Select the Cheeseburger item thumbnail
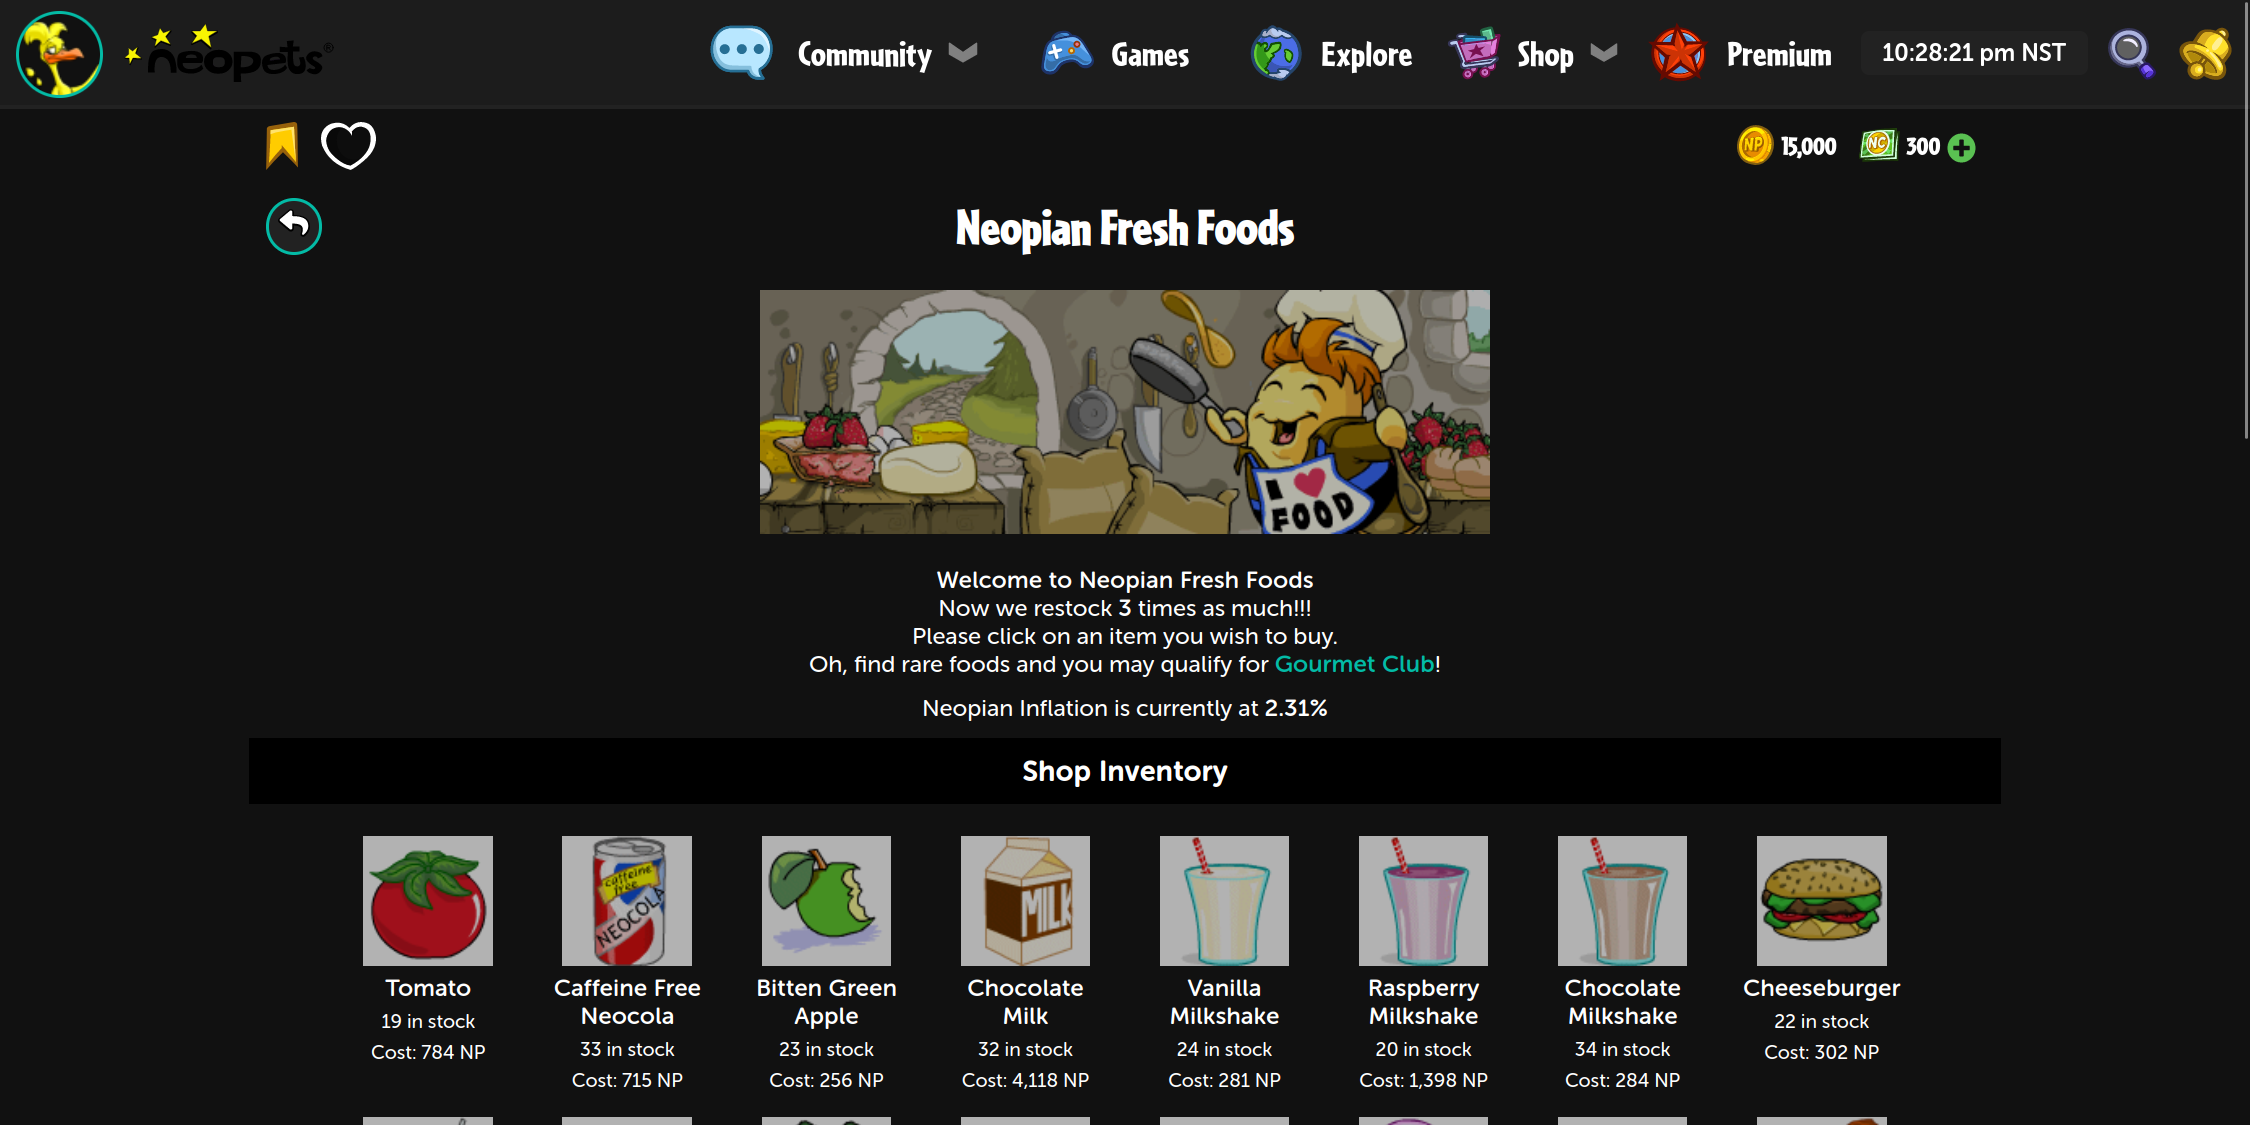This screenshot has width=2250, height=1125. 1822,901
